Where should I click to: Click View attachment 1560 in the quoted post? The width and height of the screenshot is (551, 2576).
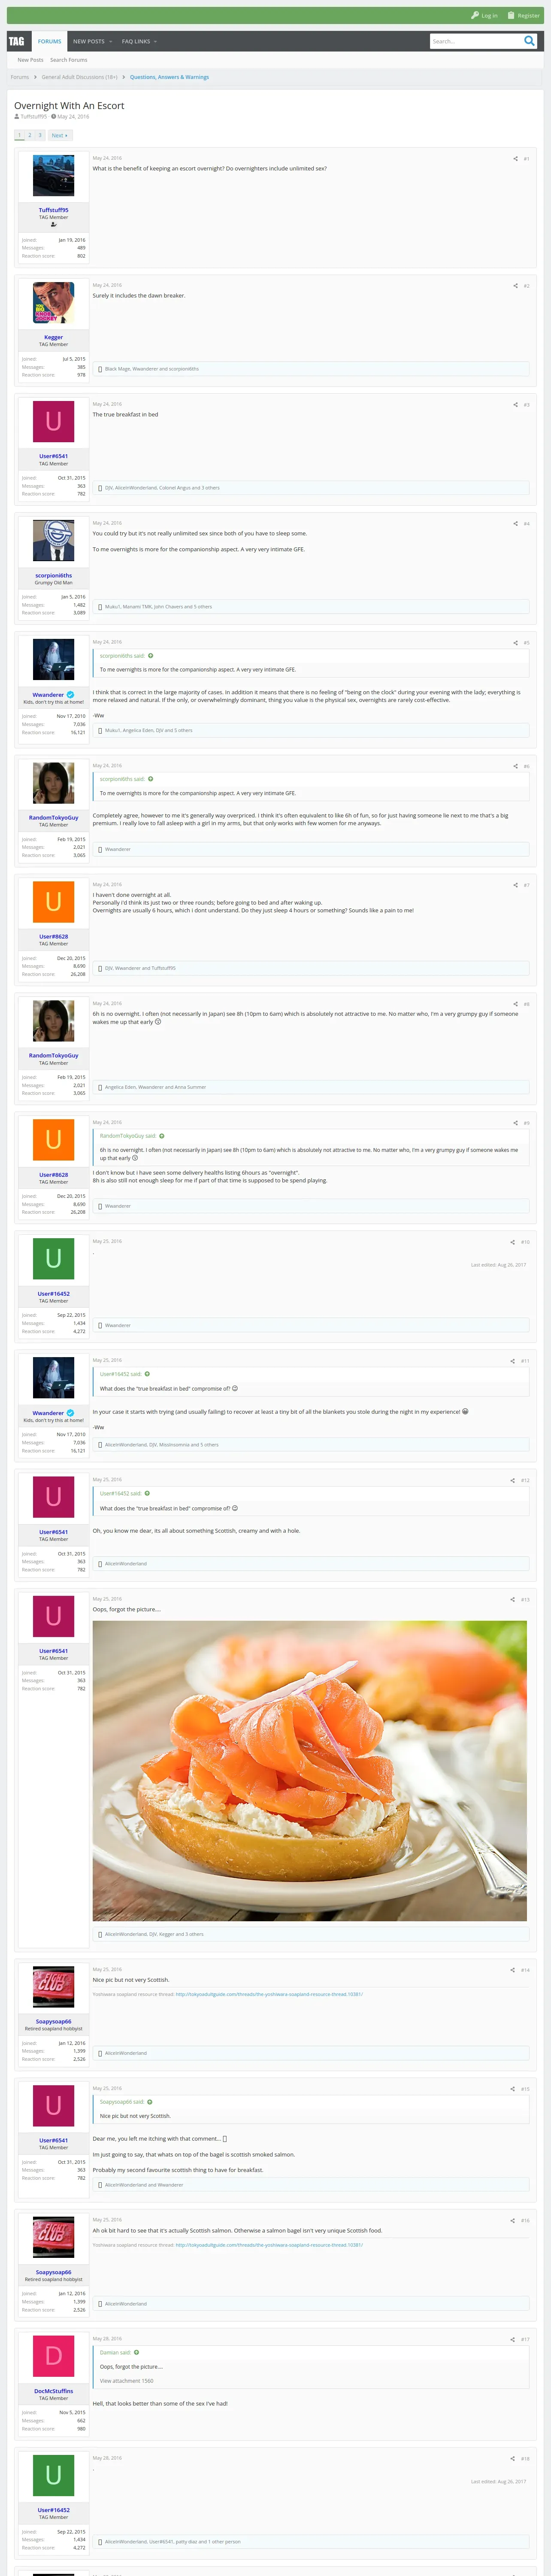coord(127,2381)
